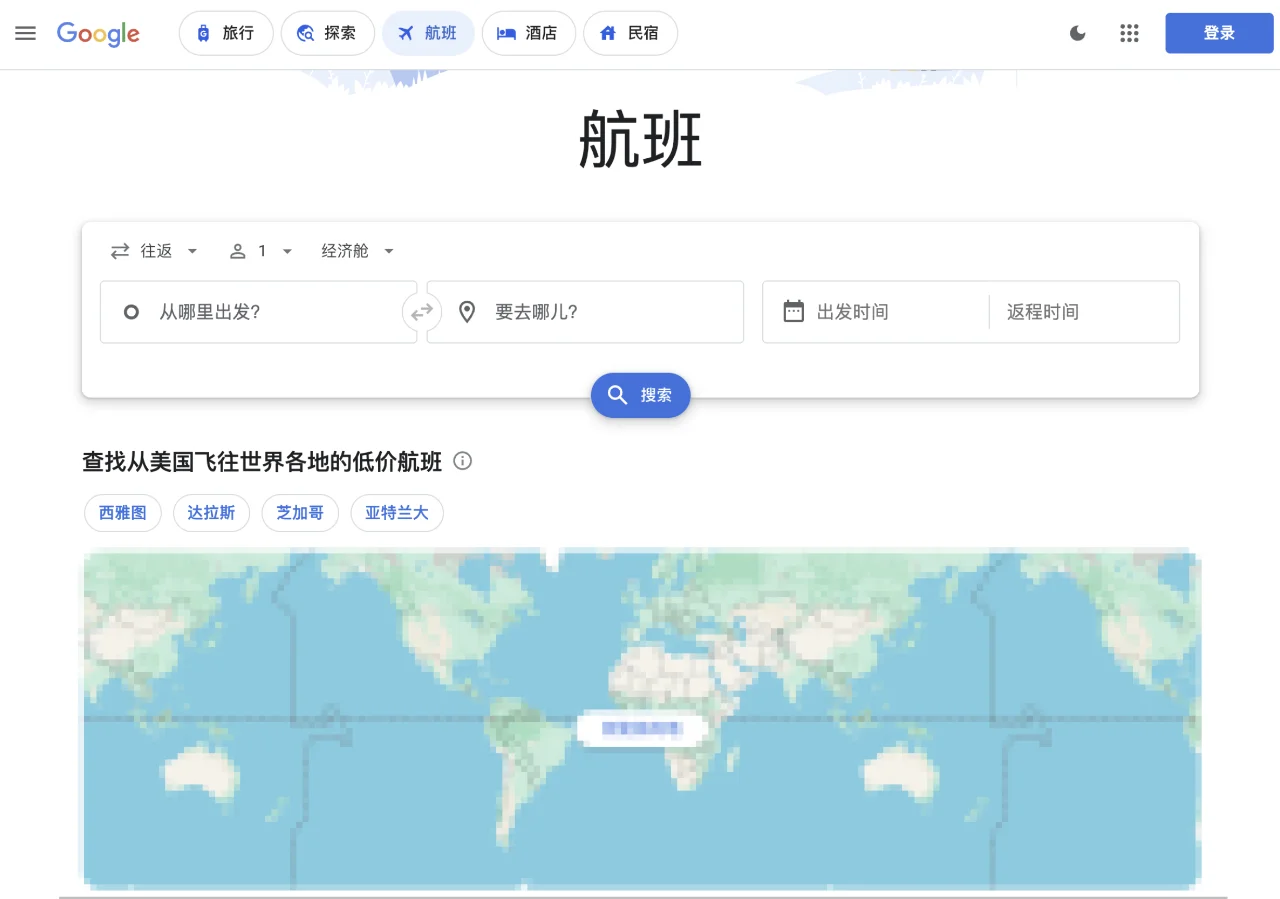Click the 登录 sign-in button

tap(1219, 32)
